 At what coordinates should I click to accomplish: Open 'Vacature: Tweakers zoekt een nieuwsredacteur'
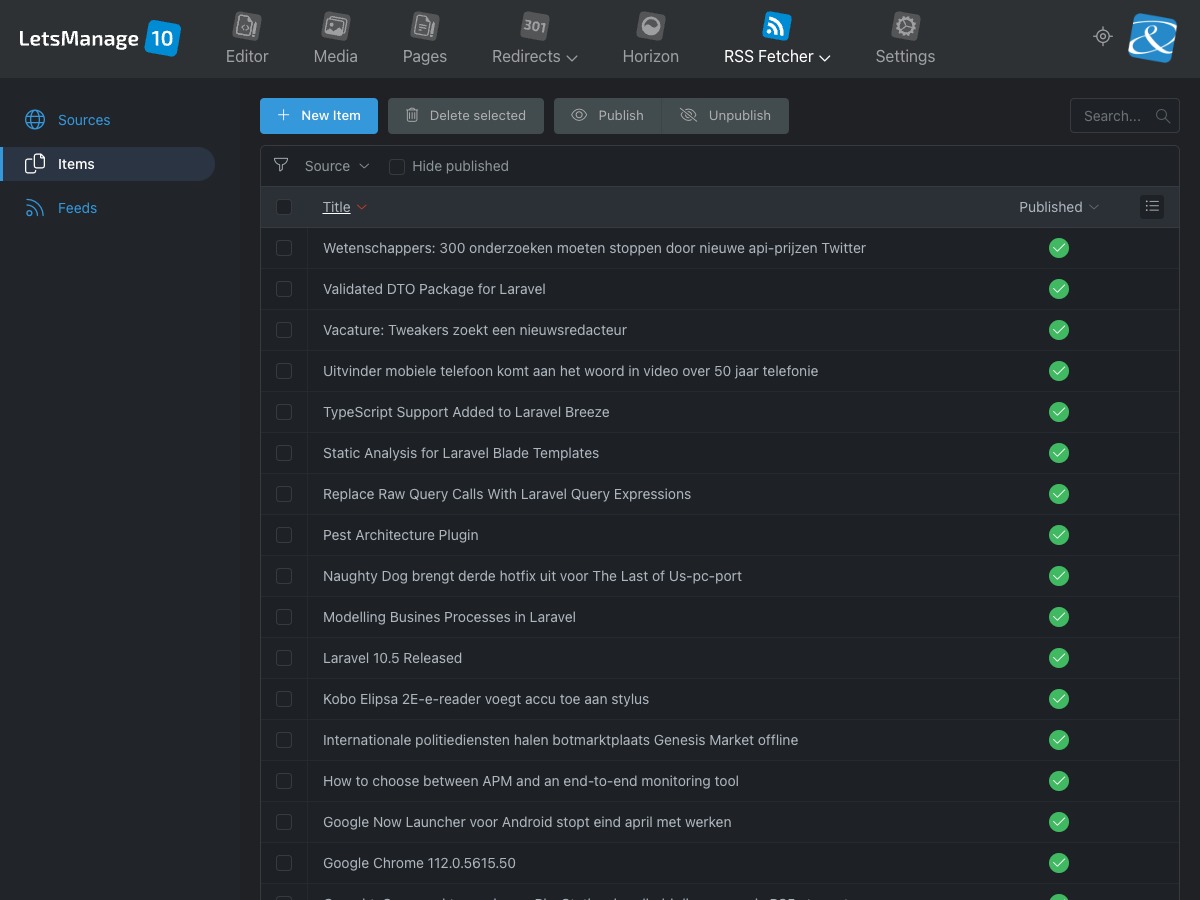pos(475,330)
